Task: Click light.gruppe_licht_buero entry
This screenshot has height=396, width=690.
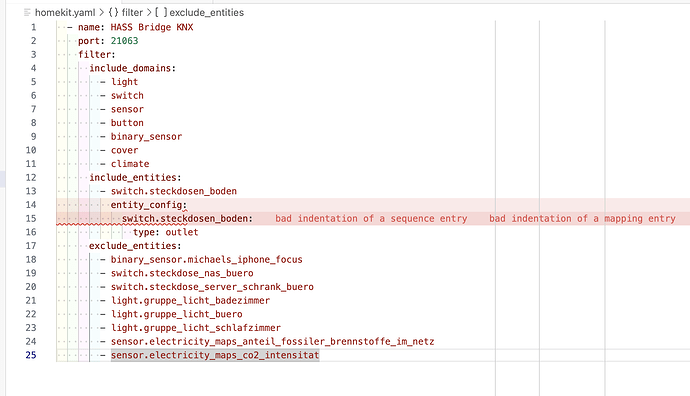Action: tap(176, 314)
